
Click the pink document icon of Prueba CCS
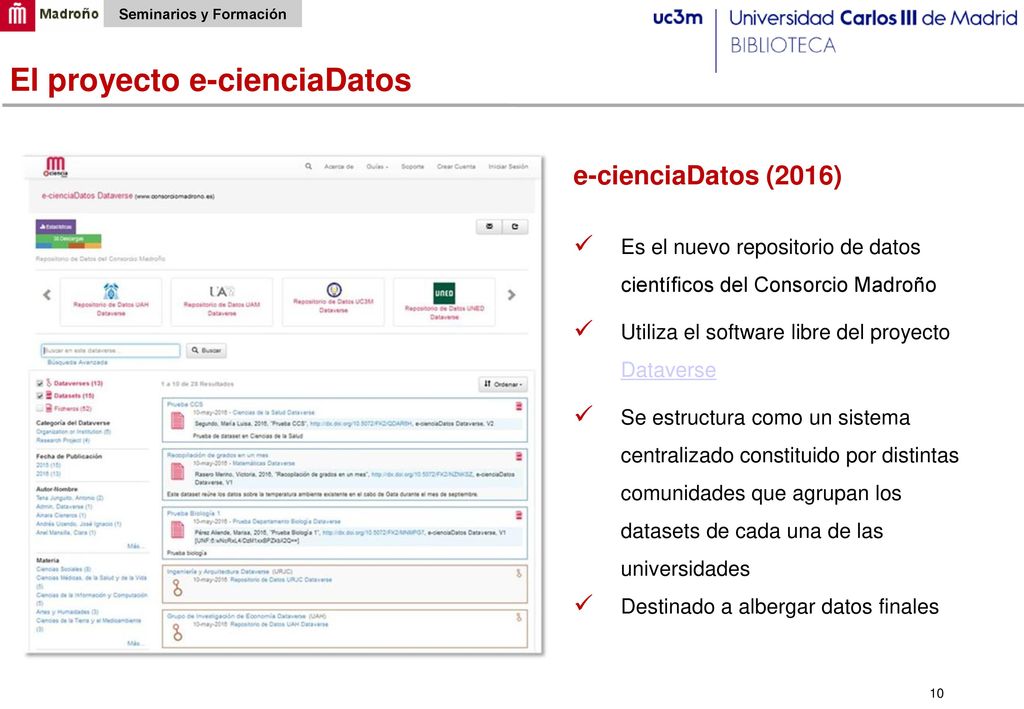click(177, 421)
